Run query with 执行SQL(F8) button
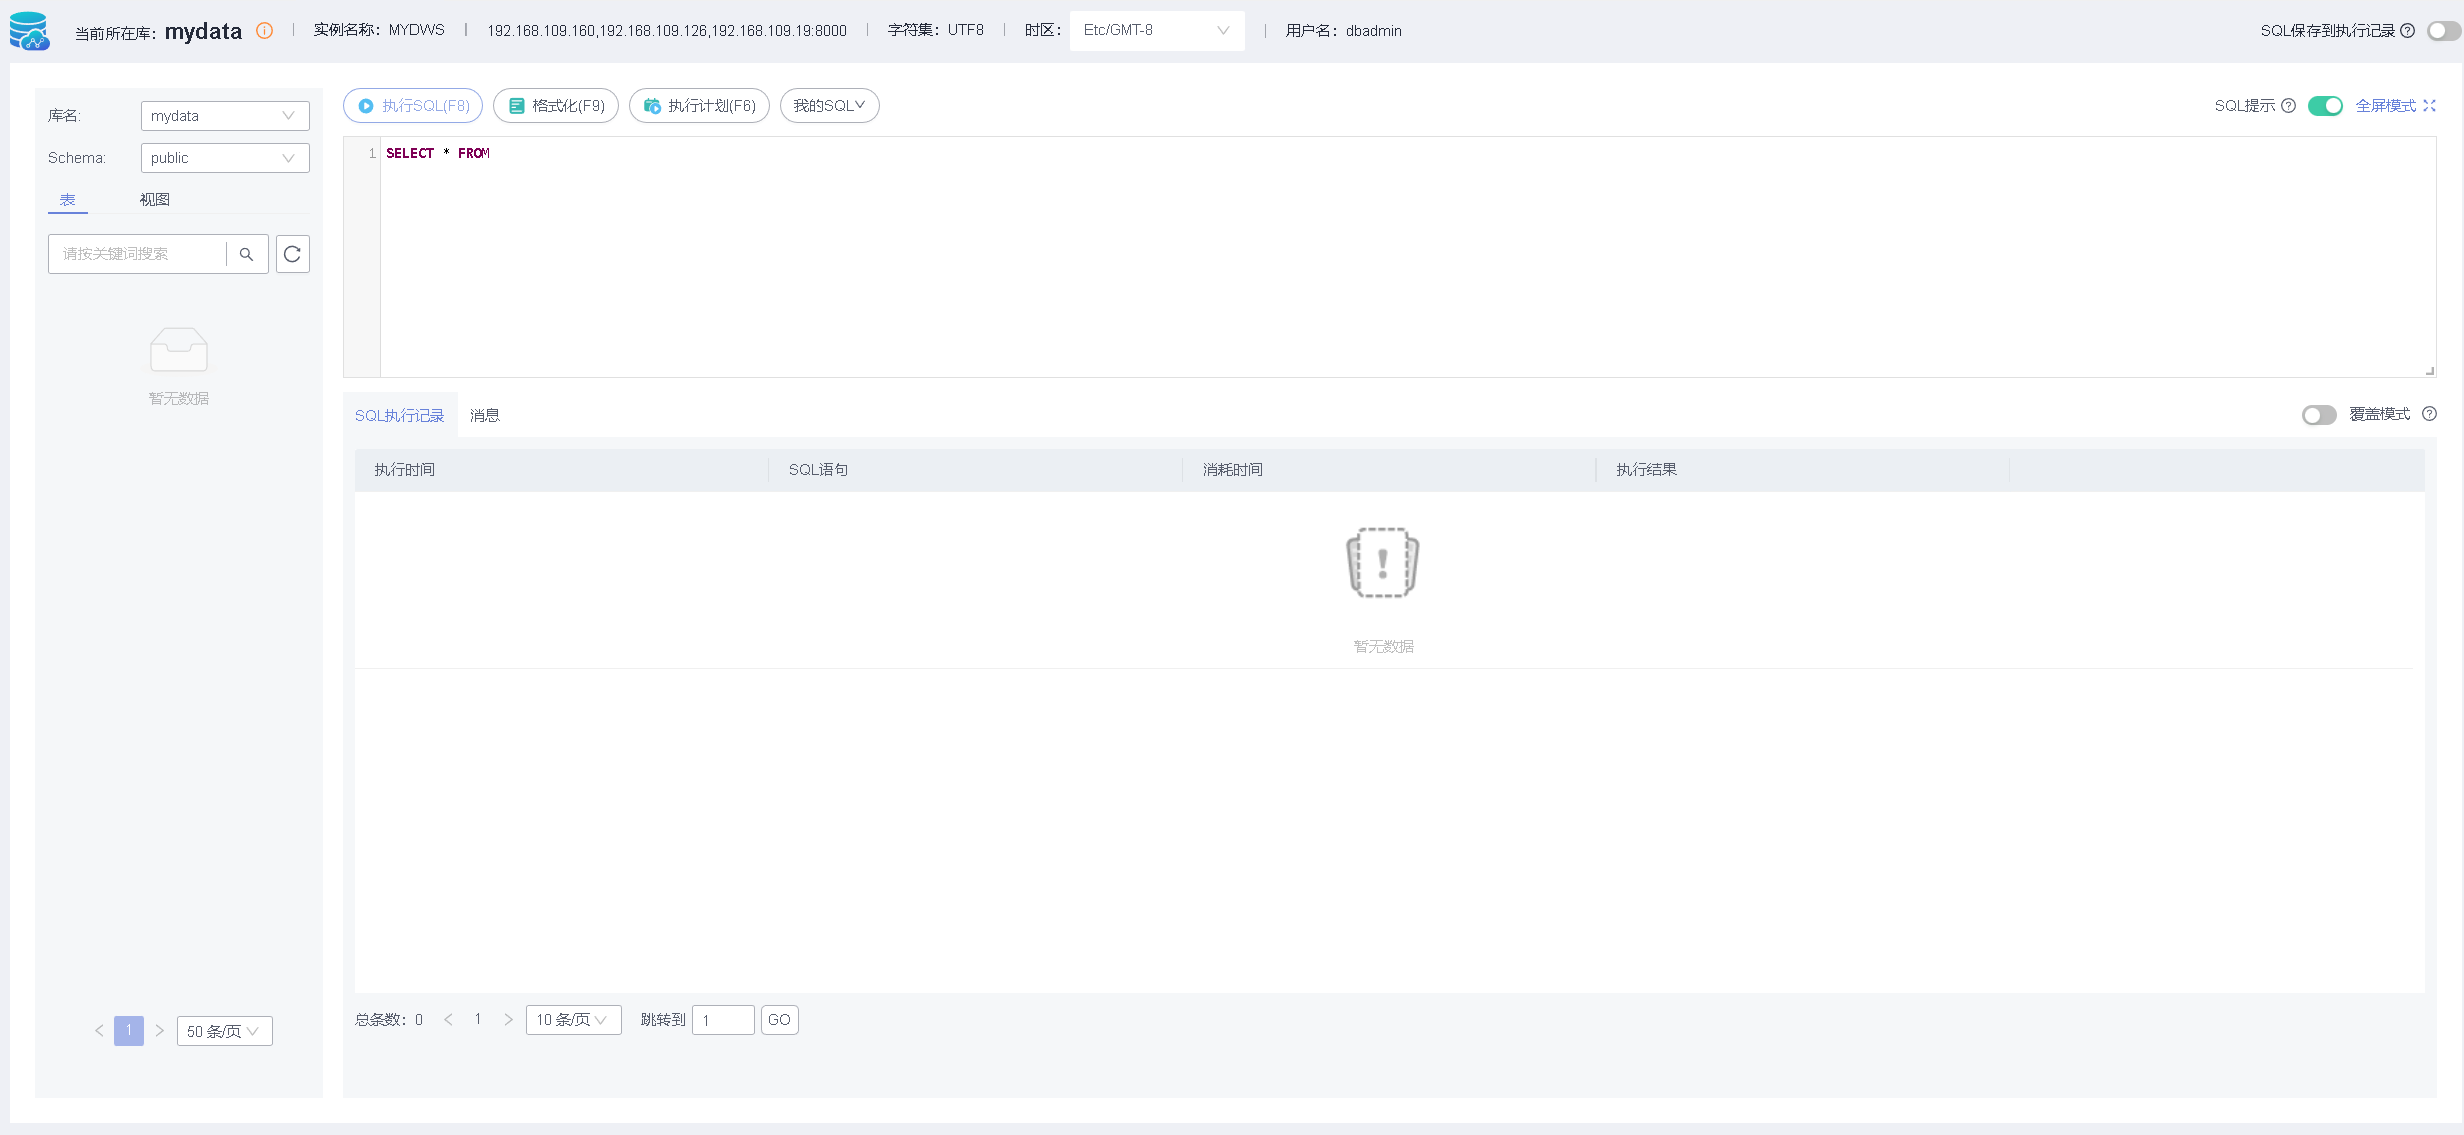Viewport: 2464px width, 1135px height. pyautogui.click(x=413, y=106)
